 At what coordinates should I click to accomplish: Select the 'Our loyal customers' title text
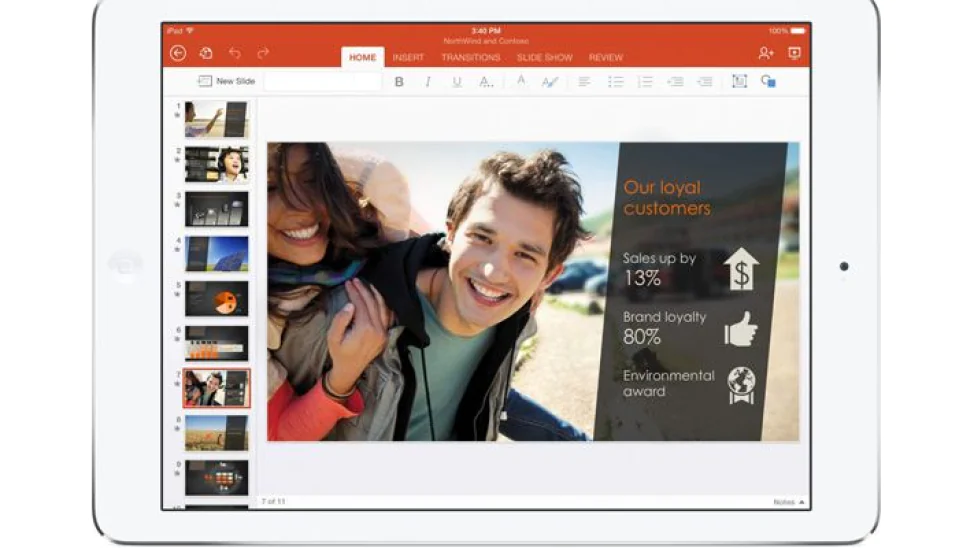pos(667,198)
